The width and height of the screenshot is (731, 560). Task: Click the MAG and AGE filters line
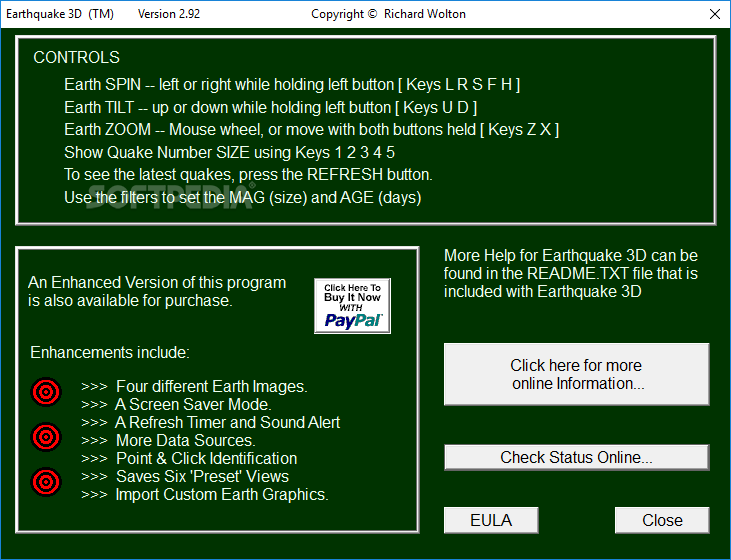(242, 198)
